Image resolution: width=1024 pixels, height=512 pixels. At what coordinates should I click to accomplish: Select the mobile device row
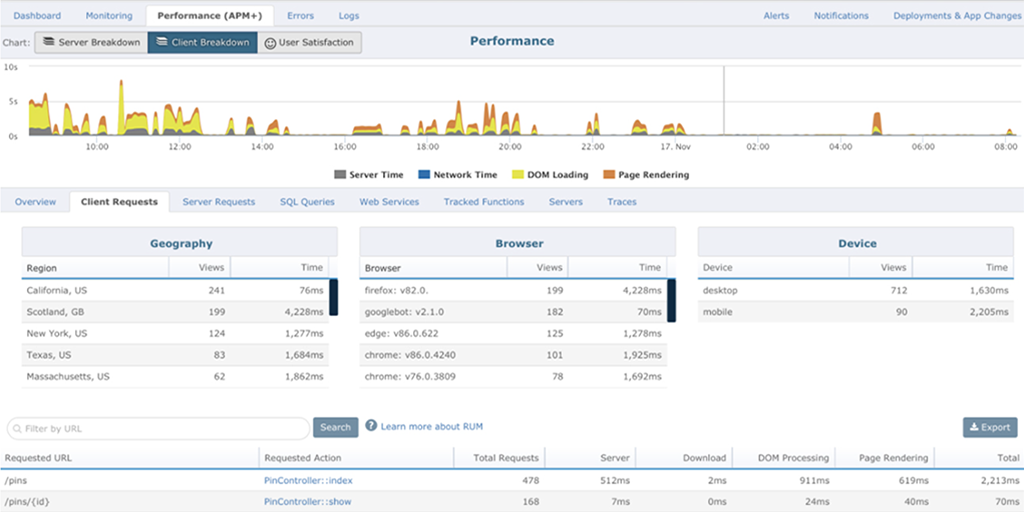point(856,312)
